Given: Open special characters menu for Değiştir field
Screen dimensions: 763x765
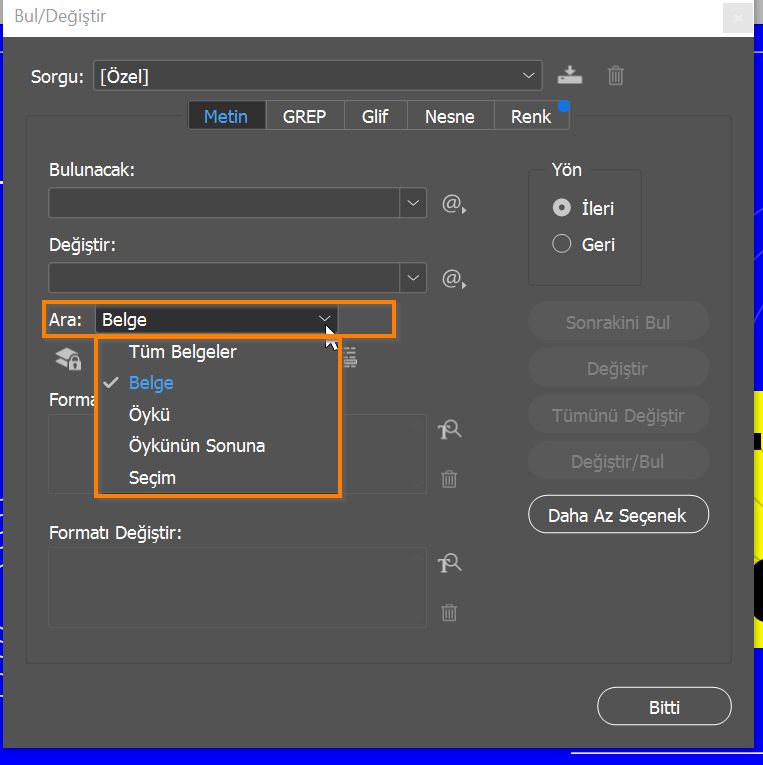Looking at the screenshot, I should [x=454, y=279].
